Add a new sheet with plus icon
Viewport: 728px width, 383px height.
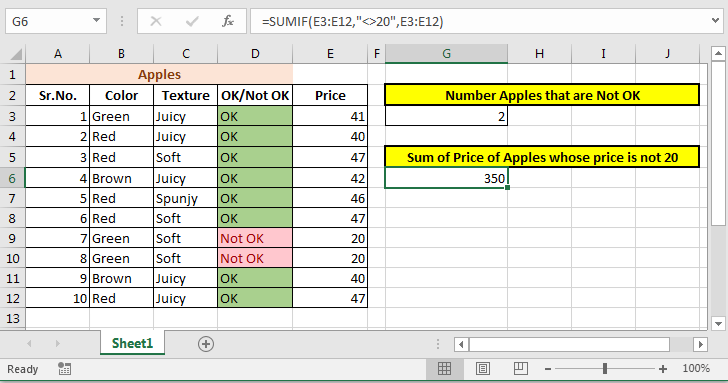(206, 344)
